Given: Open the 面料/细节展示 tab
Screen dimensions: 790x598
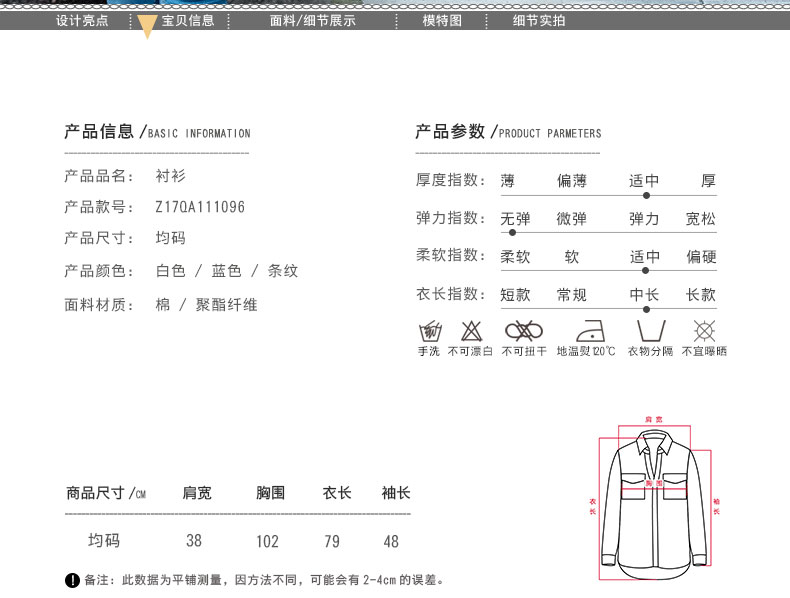Looking at the screenshot, I should point(313,20).
